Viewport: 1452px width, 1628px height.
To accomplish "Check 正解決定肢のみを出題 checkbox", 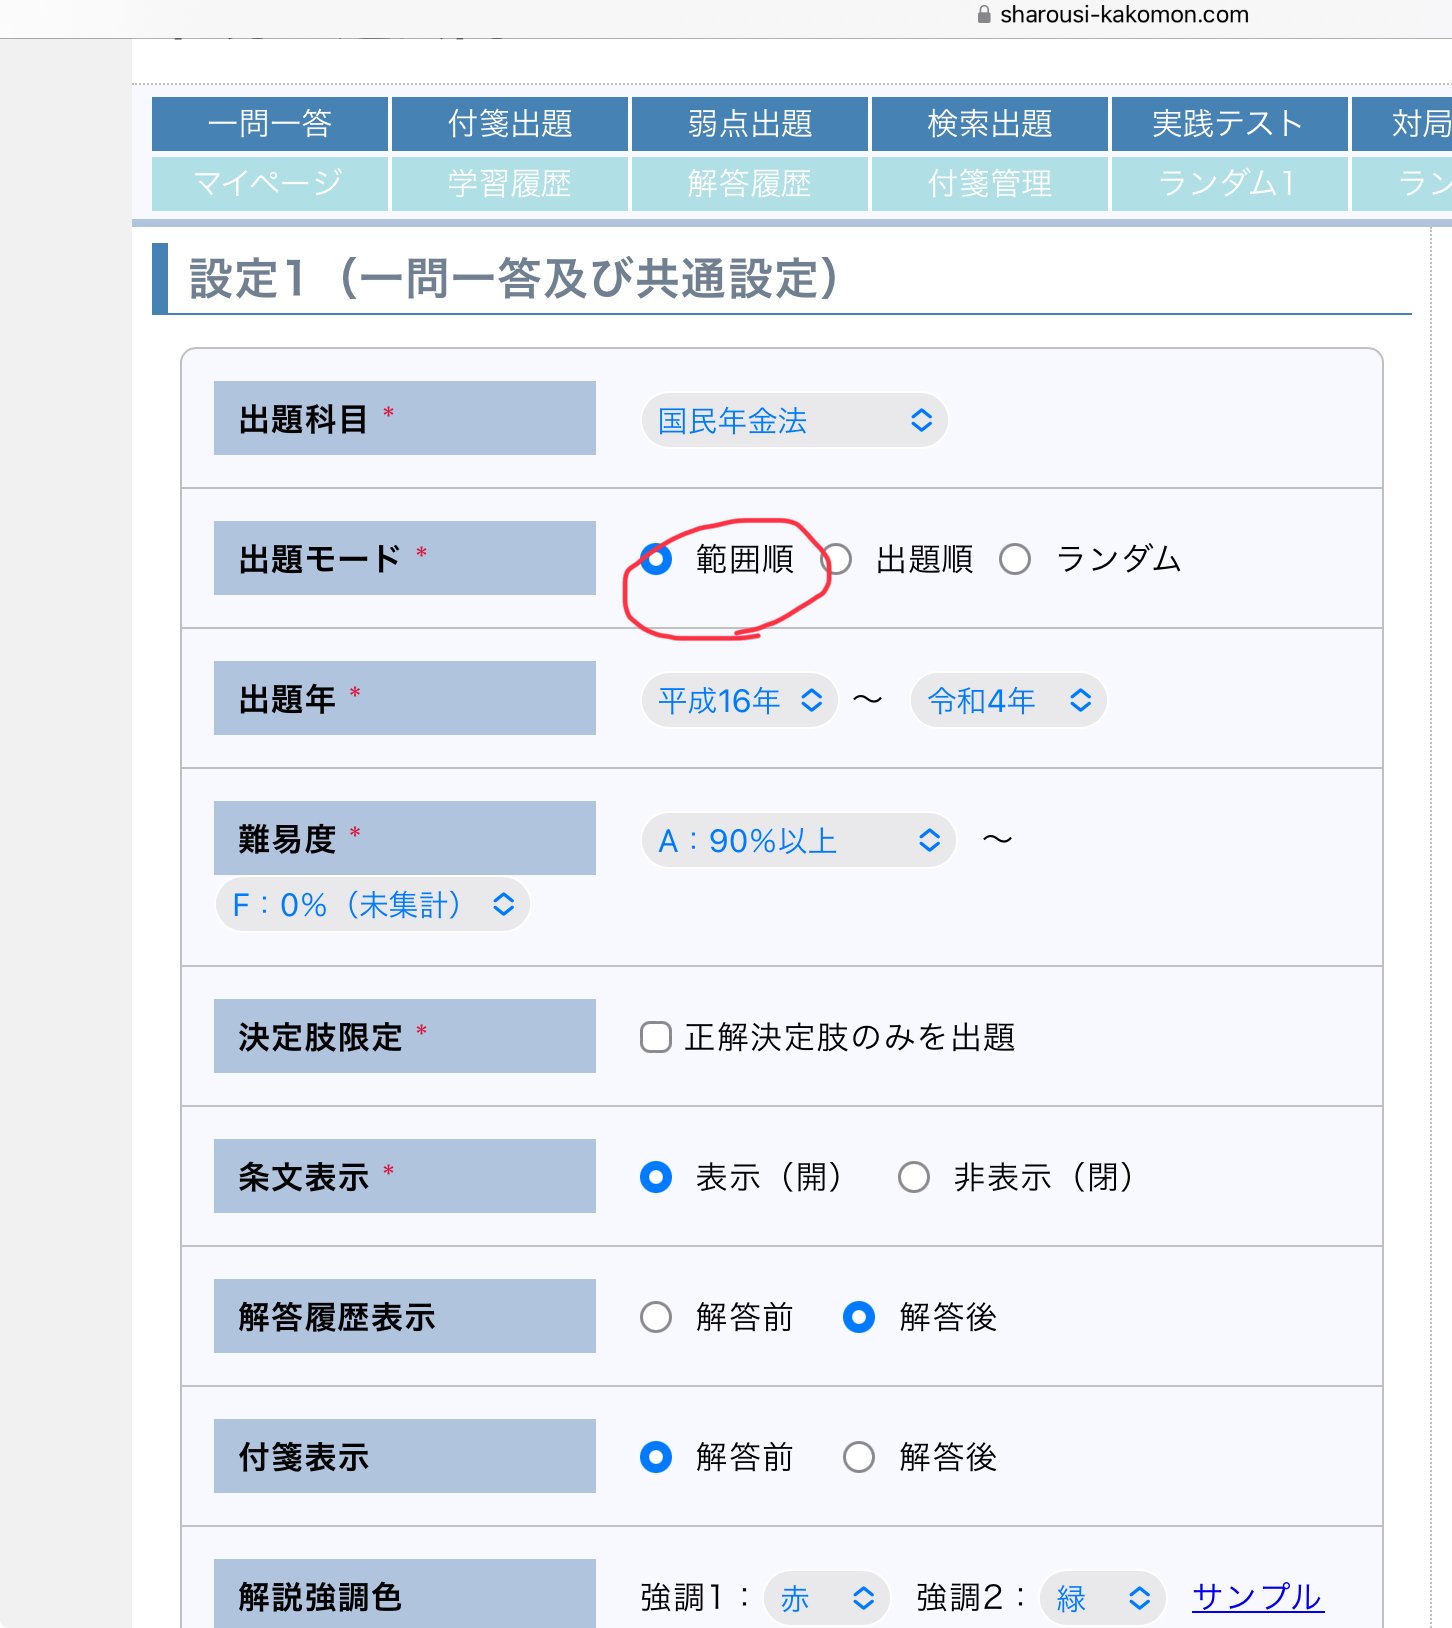I will 656,1037.
